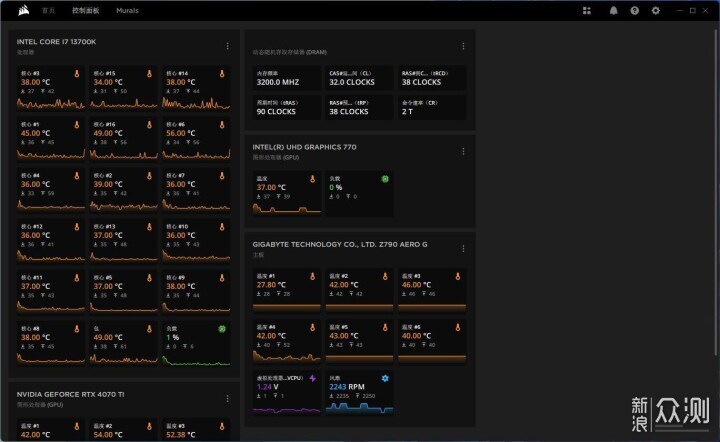Click thermometer icon on 核心 #14 tile
Image resolution: width=720 pixels, height=442 pixels.
point(222,74)
